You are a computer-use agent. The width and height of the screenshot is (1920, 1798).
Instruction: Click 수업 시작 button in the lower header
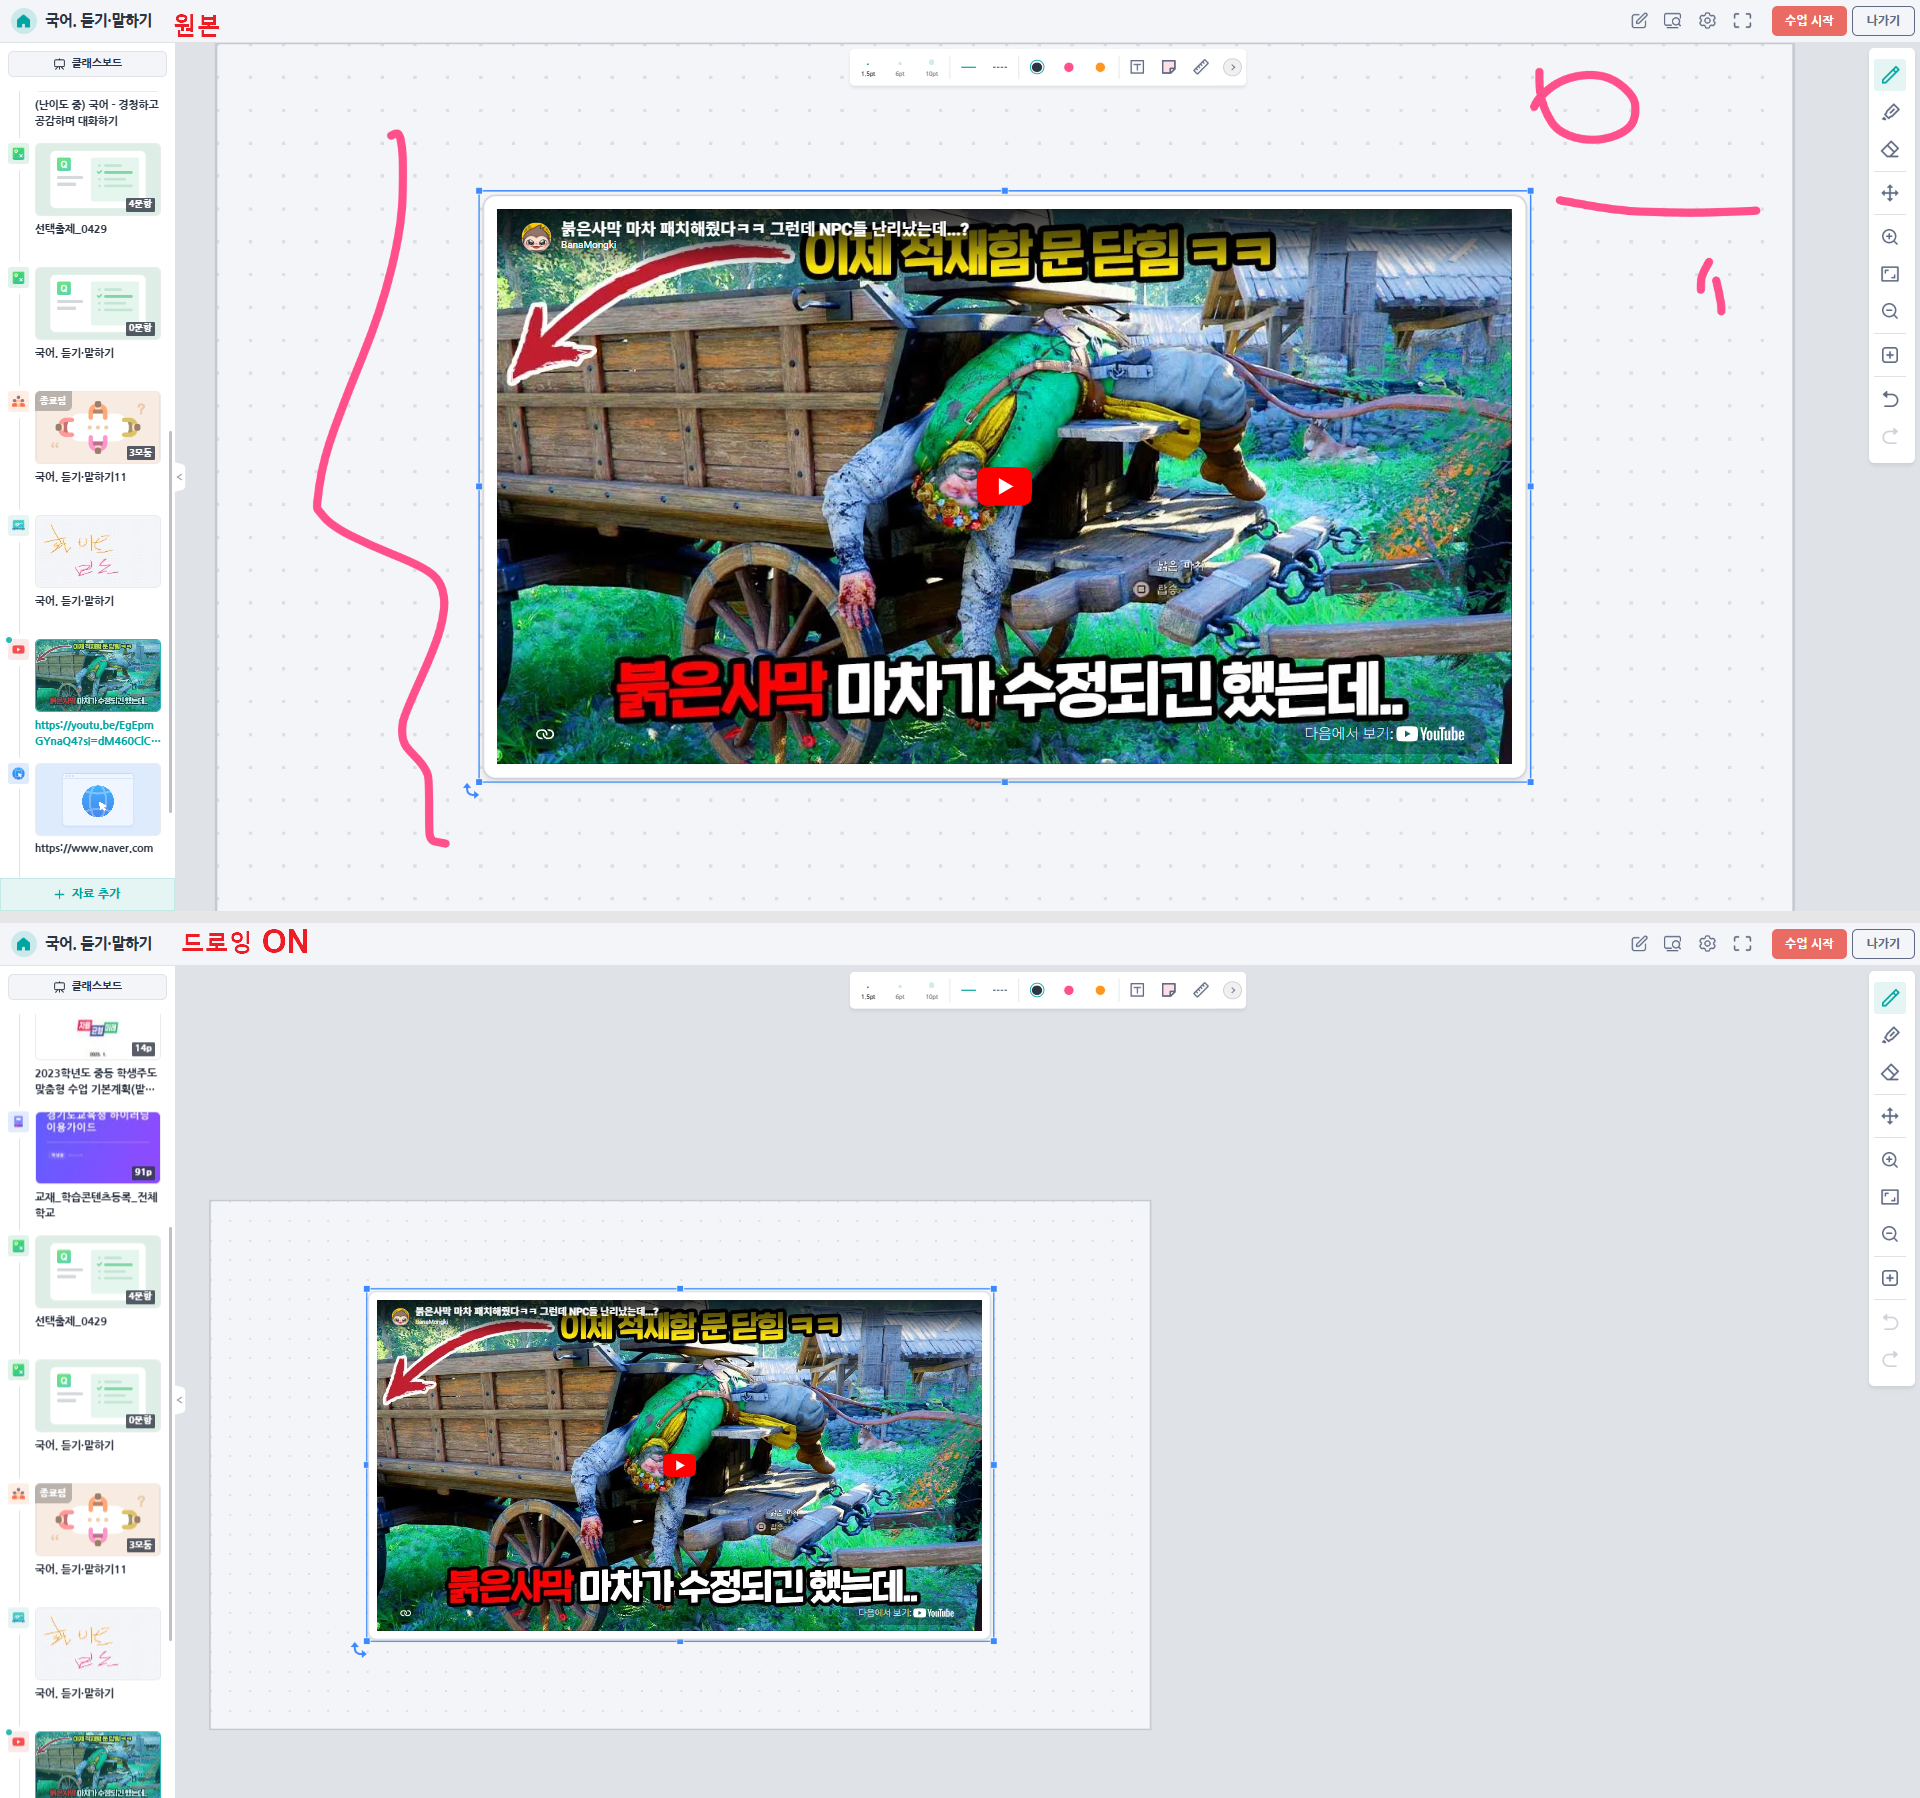pyautogui.click(x=1809, y=944)
